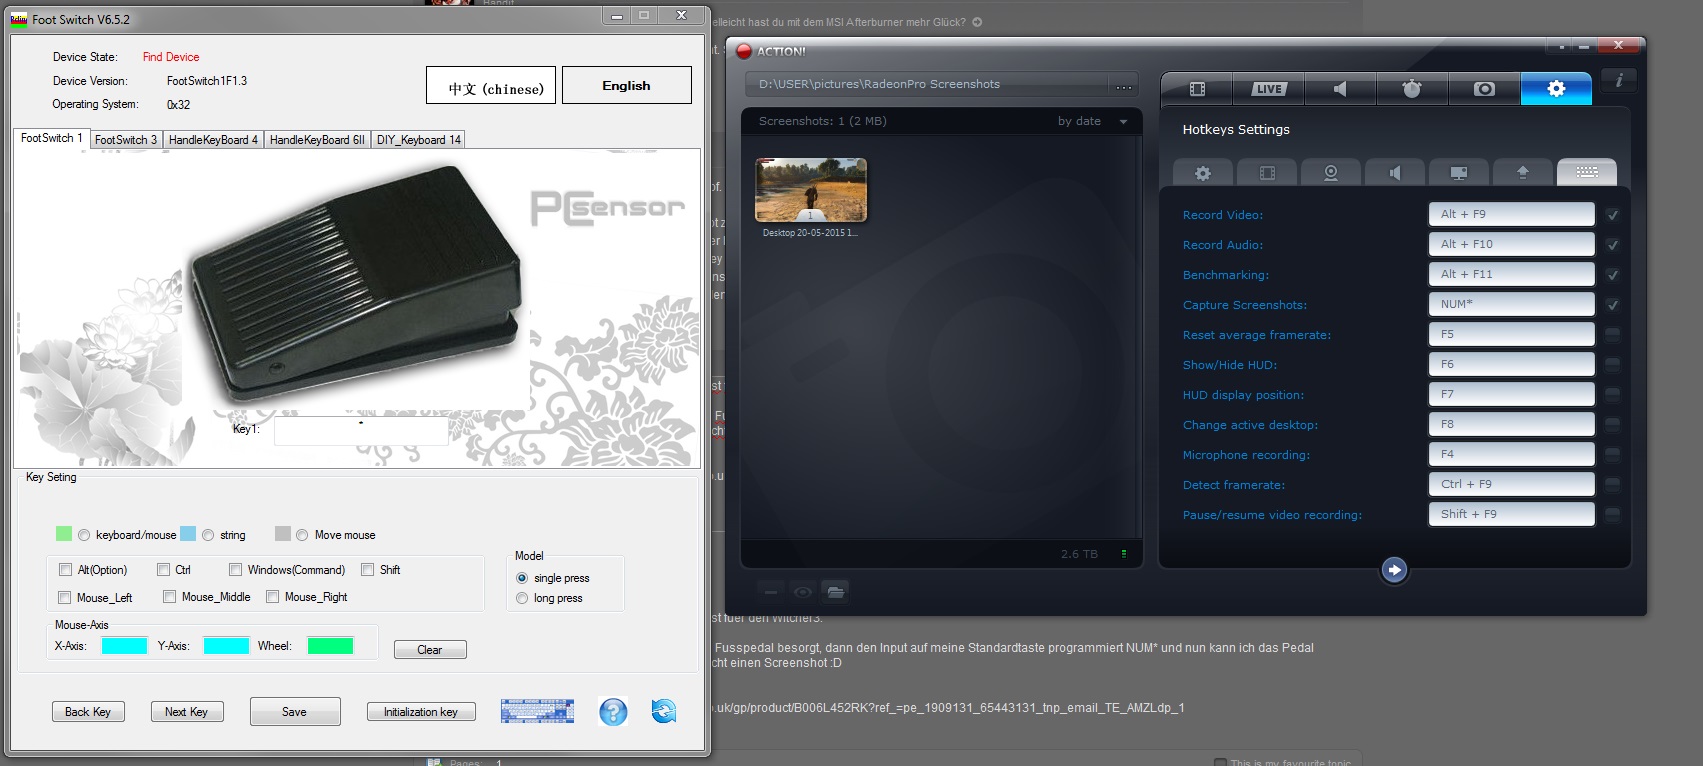
Task: Open audio settings speaker sub-tab
Action: click(x=1395, y=173)
